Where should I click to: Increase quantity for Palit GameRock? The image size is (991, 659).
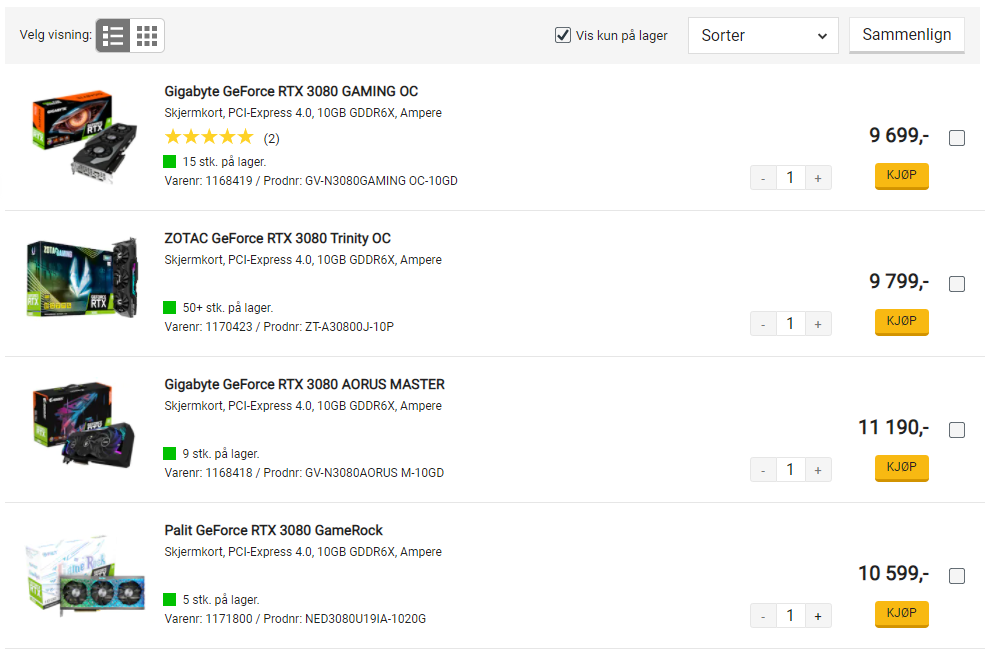(818, 616)
